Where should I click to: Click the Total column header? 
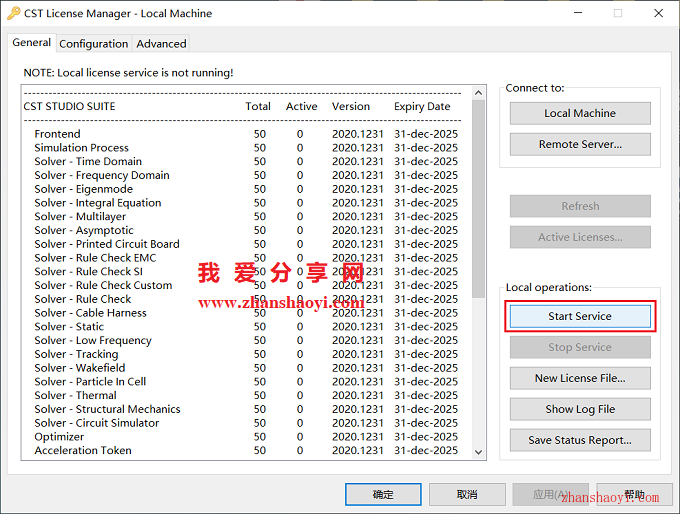click(258, 107)
